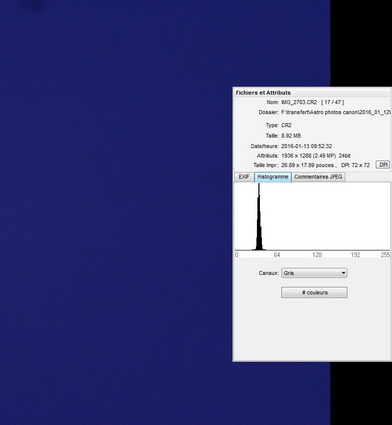
Task: Click the Canaux dropdown arrow
Action: [x=343, y=273]
